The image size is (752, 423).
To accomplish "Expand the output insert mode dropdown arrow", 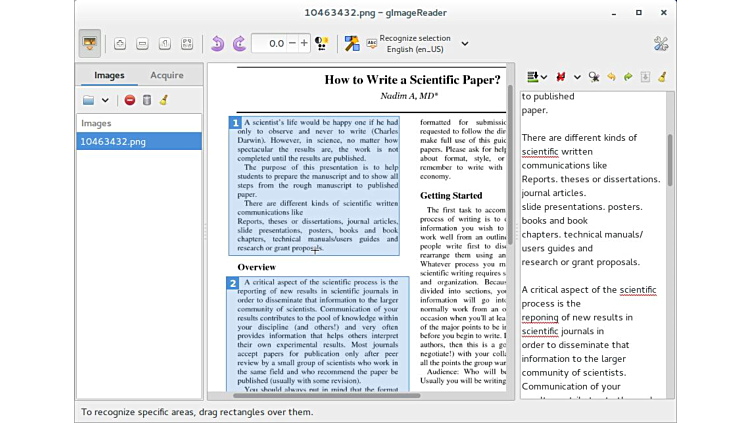I will point(544,77).
